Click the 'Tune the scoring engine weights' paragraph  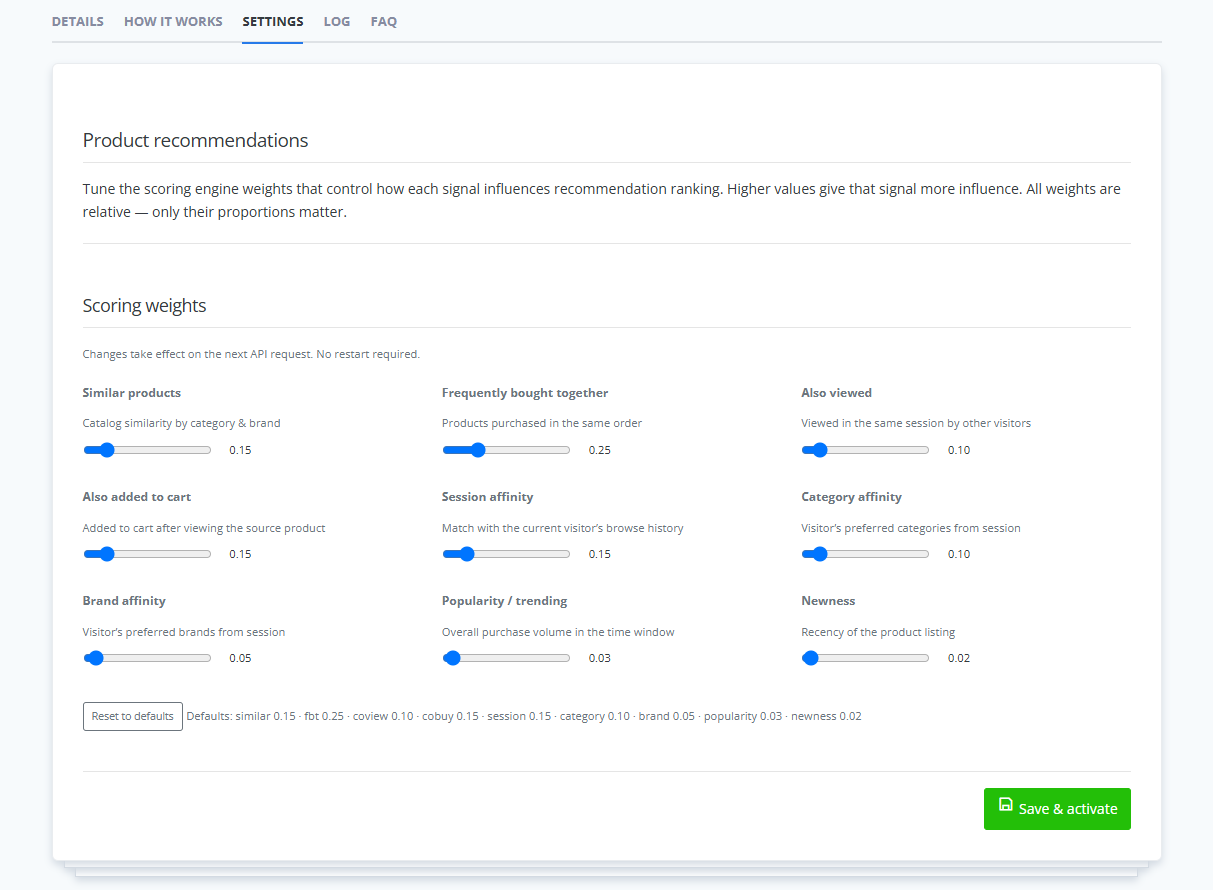tap(602, 200)
